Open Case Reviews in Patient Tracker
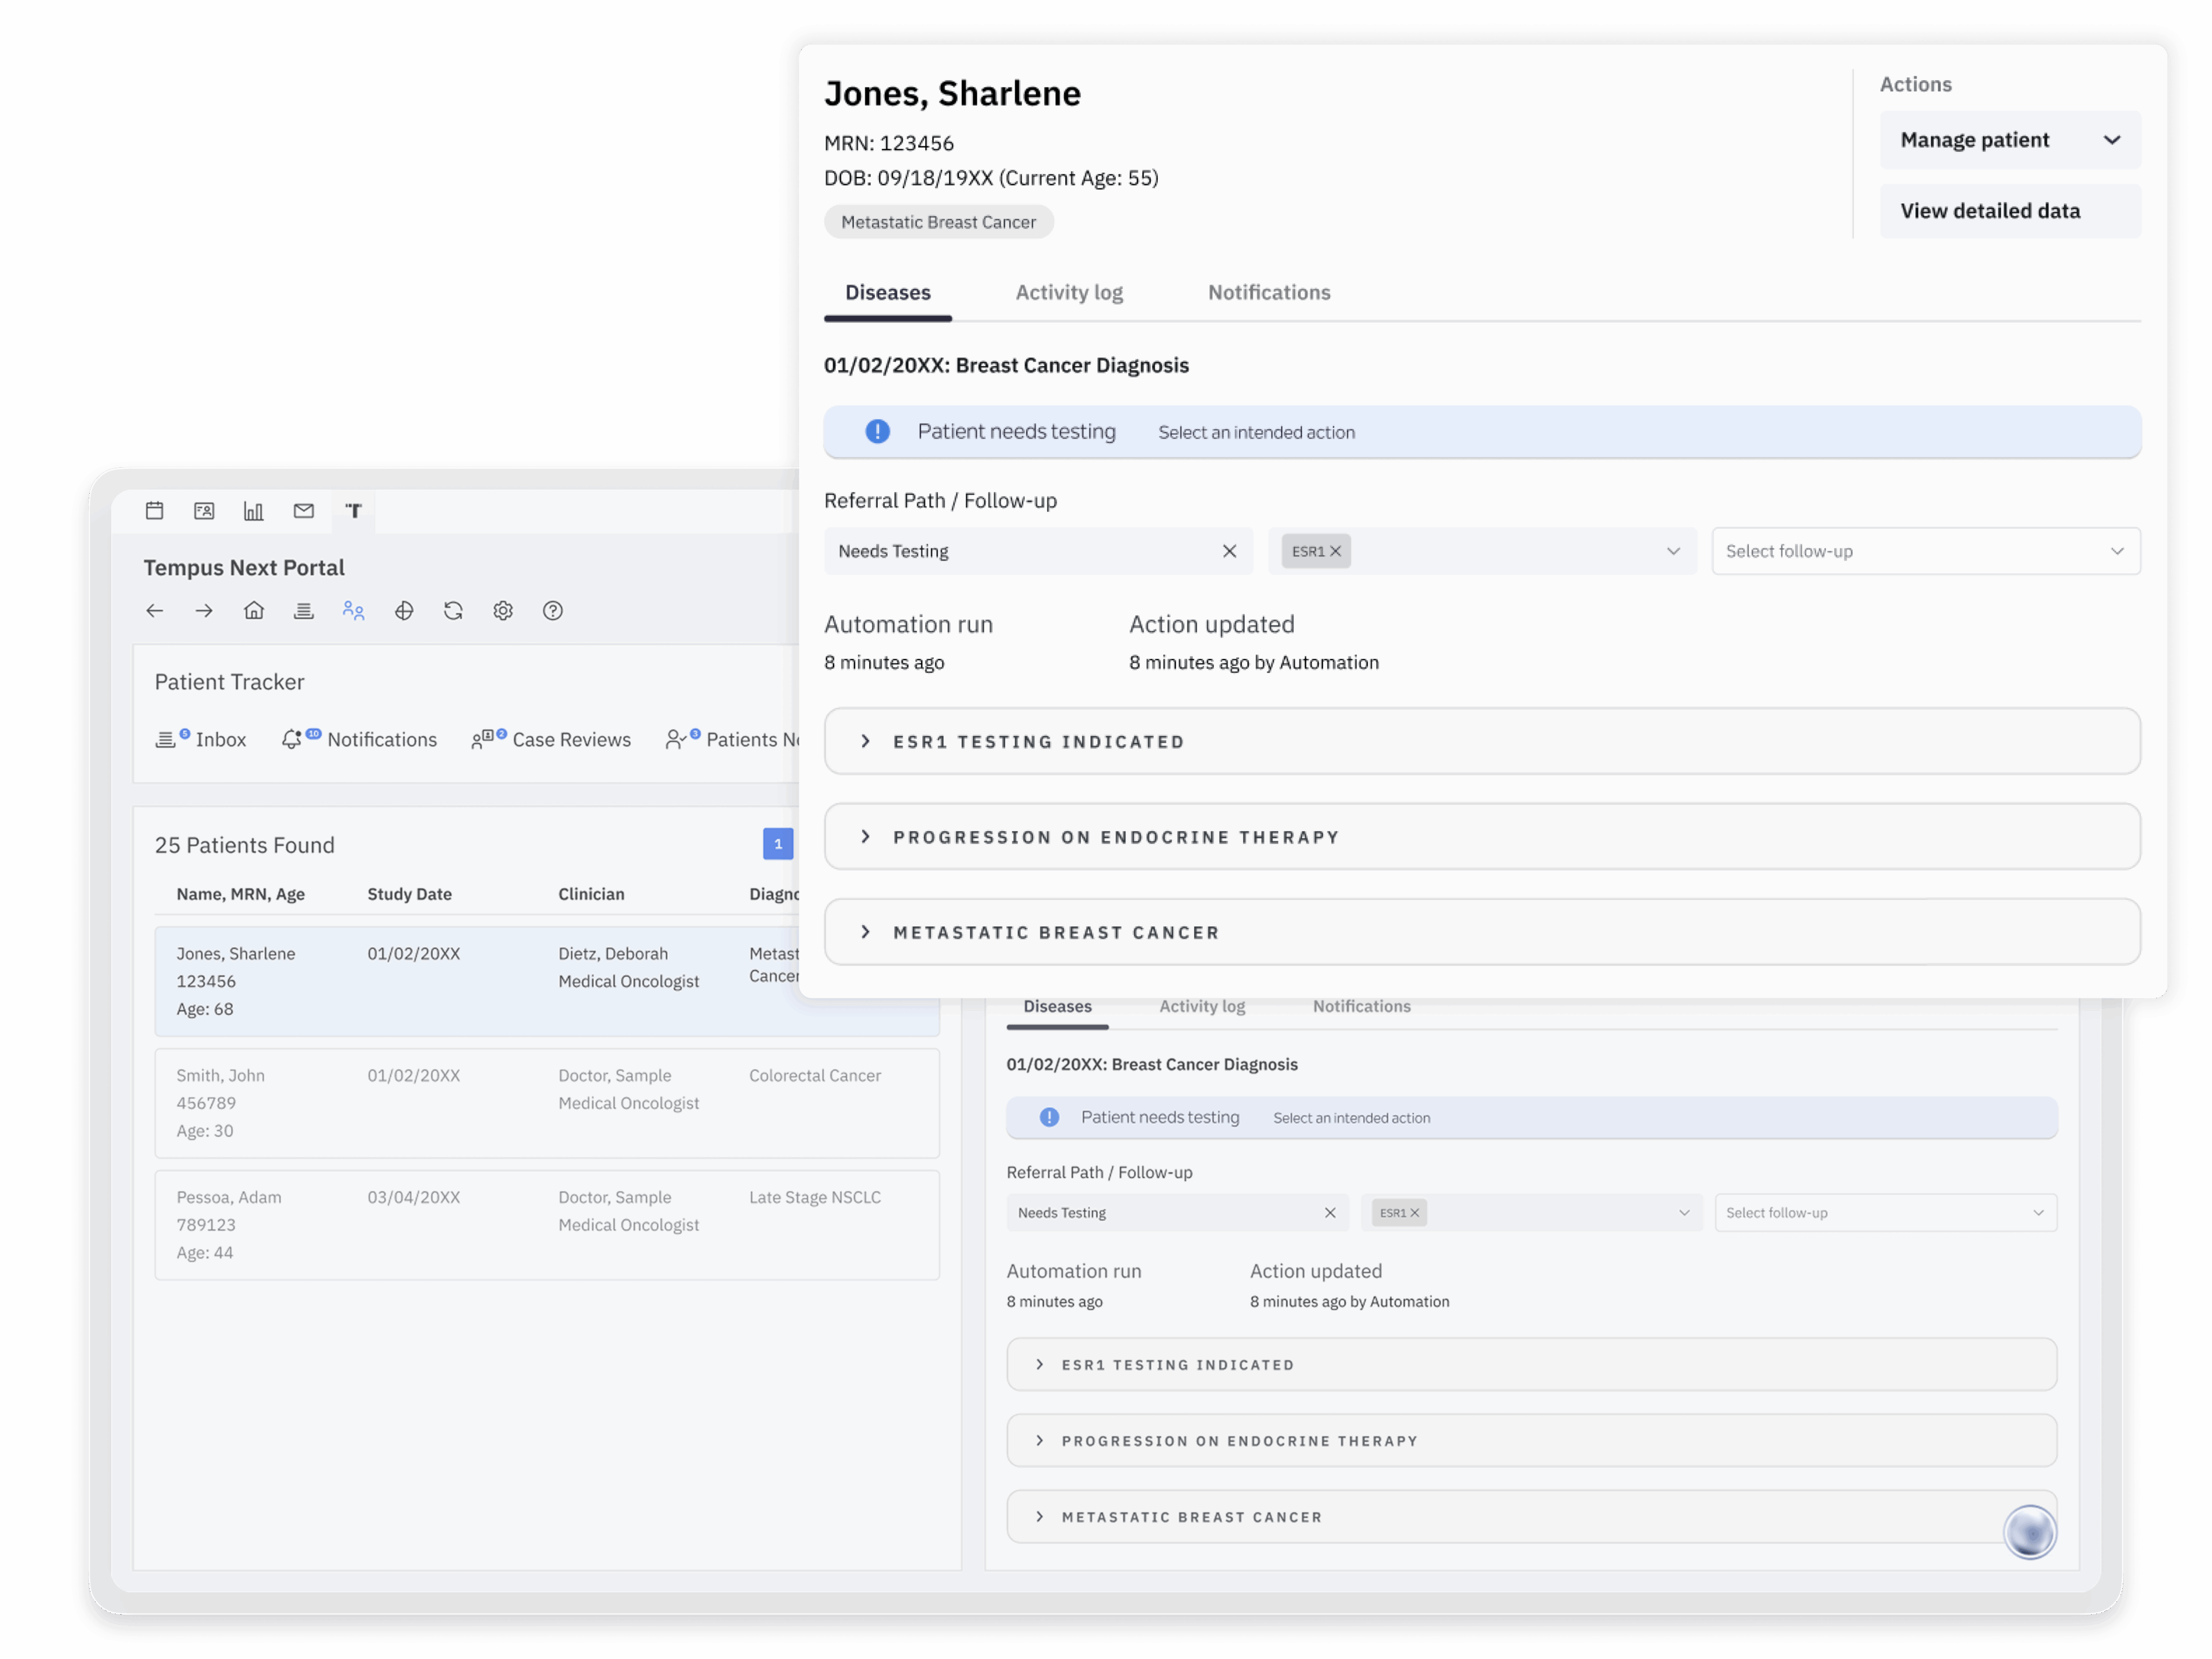 point(551,739)
